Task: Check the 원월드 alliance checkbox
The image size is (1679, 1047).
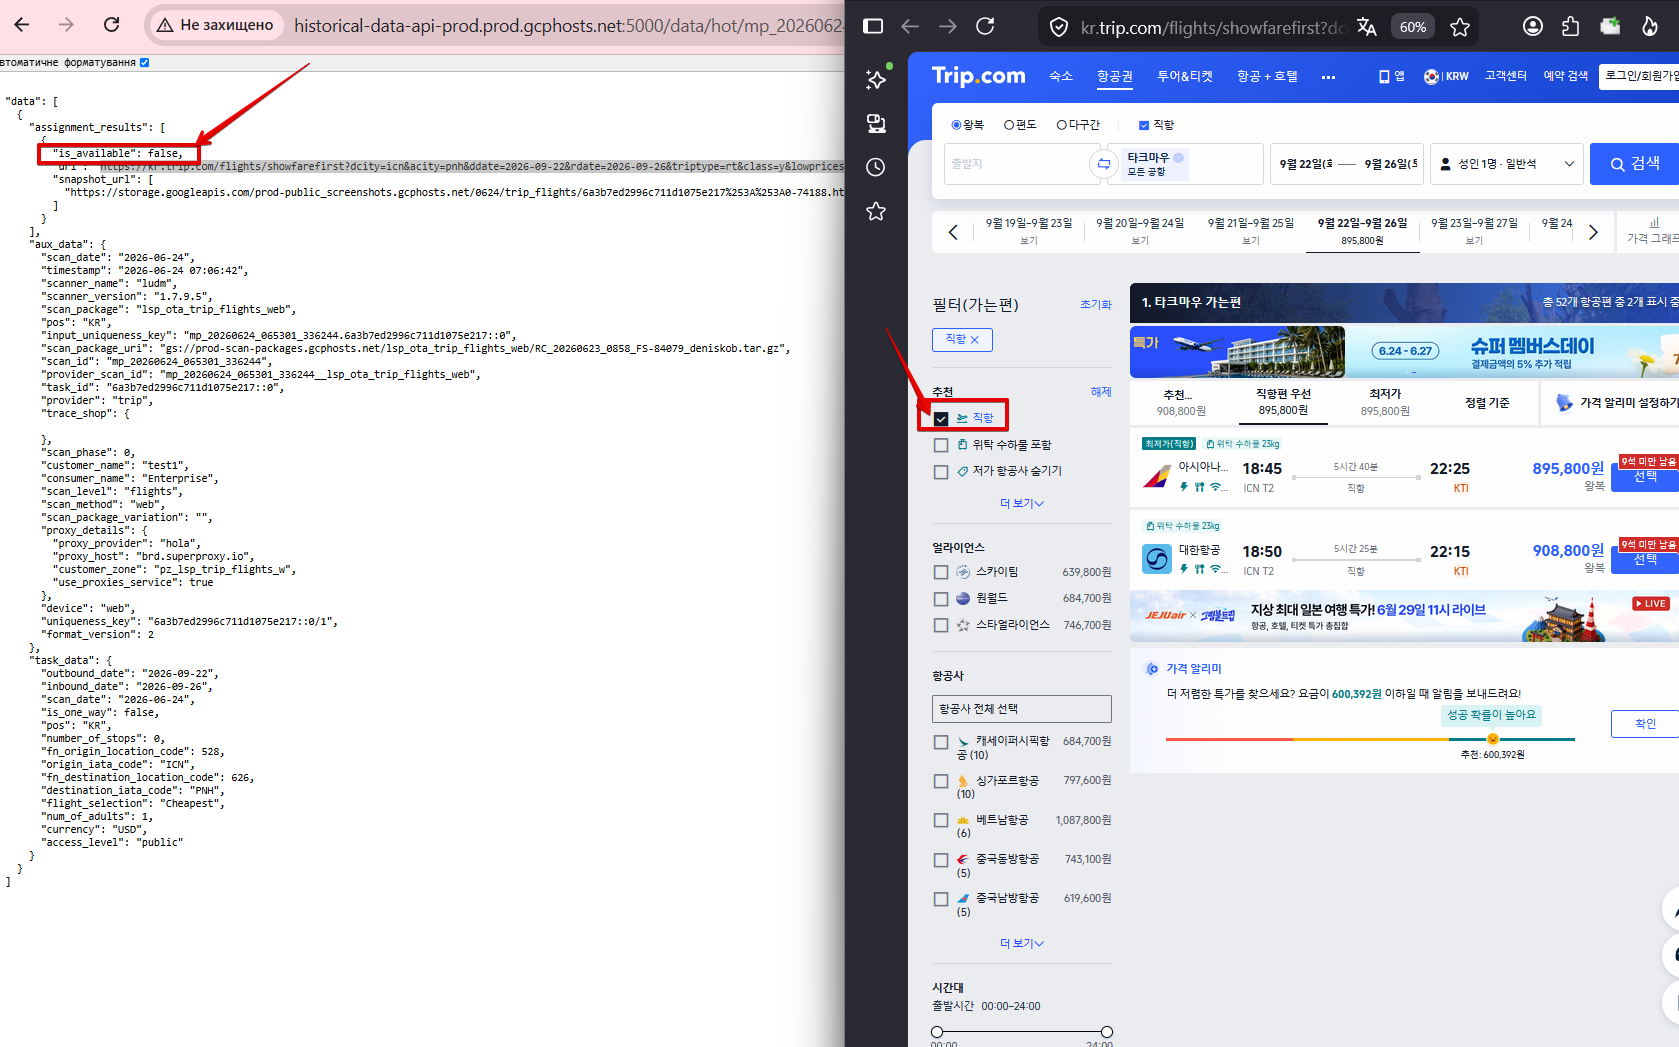Action: (941, 599)
